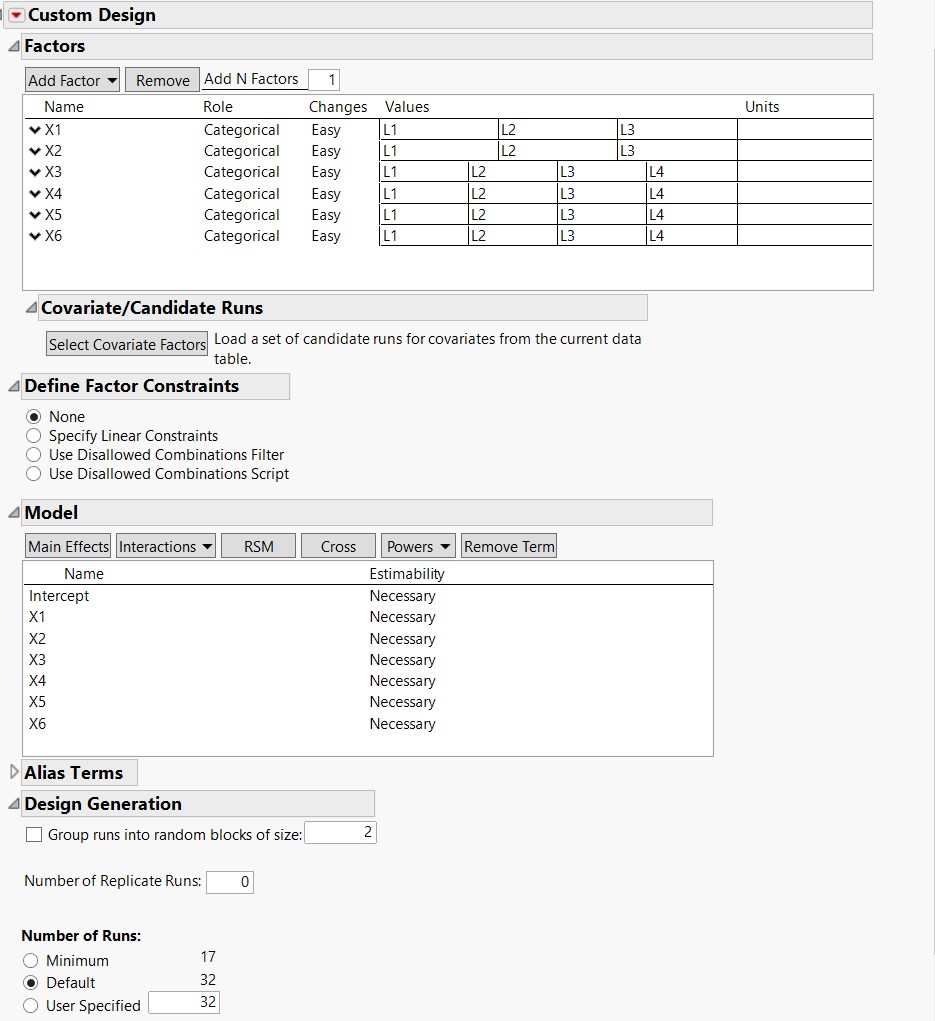Click the X3 factor chevron icon
Viewport: 935px width, 1021px height.
coord(35,172)
